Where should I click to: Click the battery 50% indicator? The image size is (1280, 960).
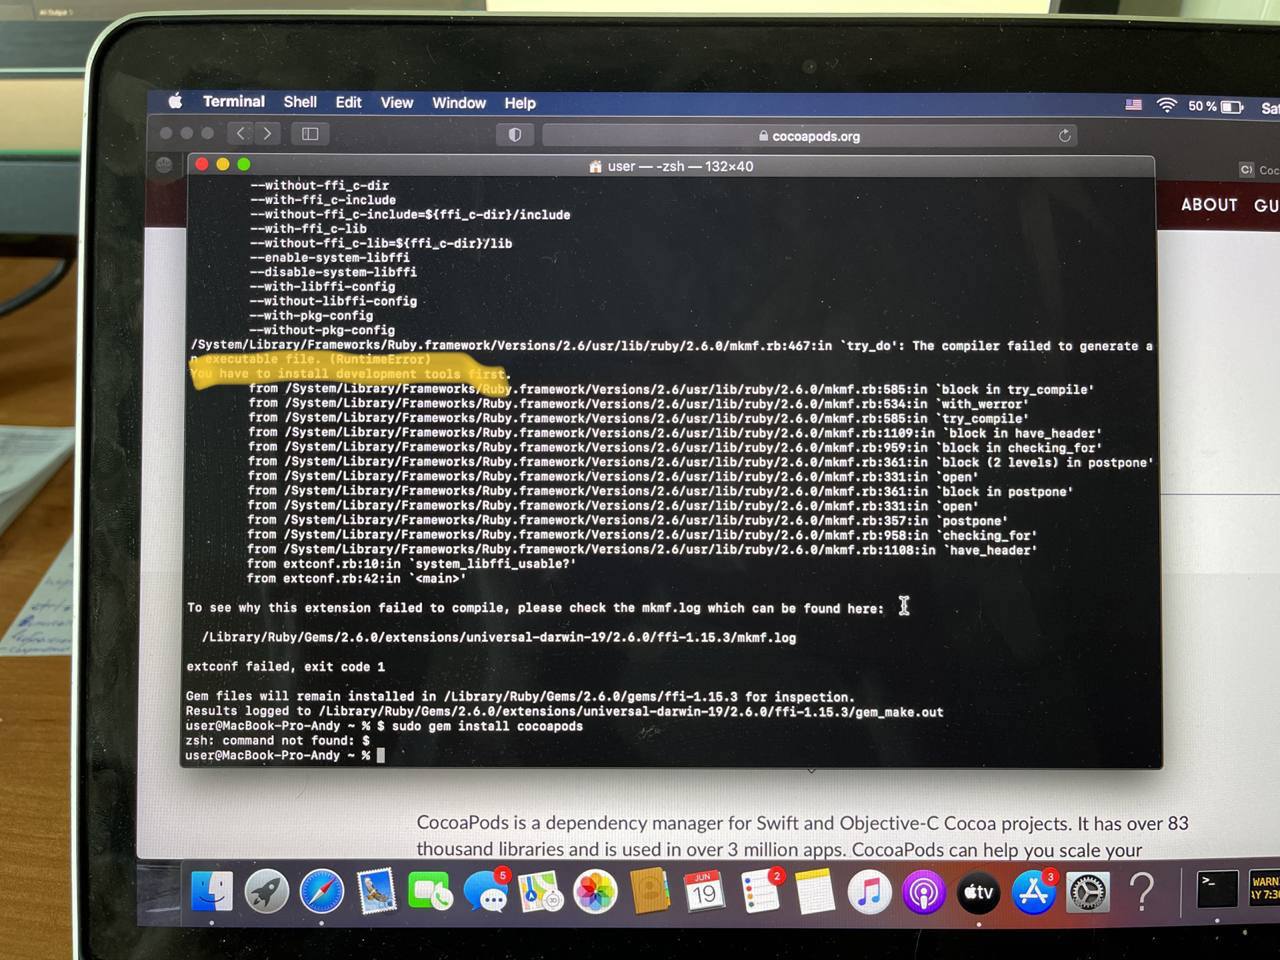(x=1216, y=106)
